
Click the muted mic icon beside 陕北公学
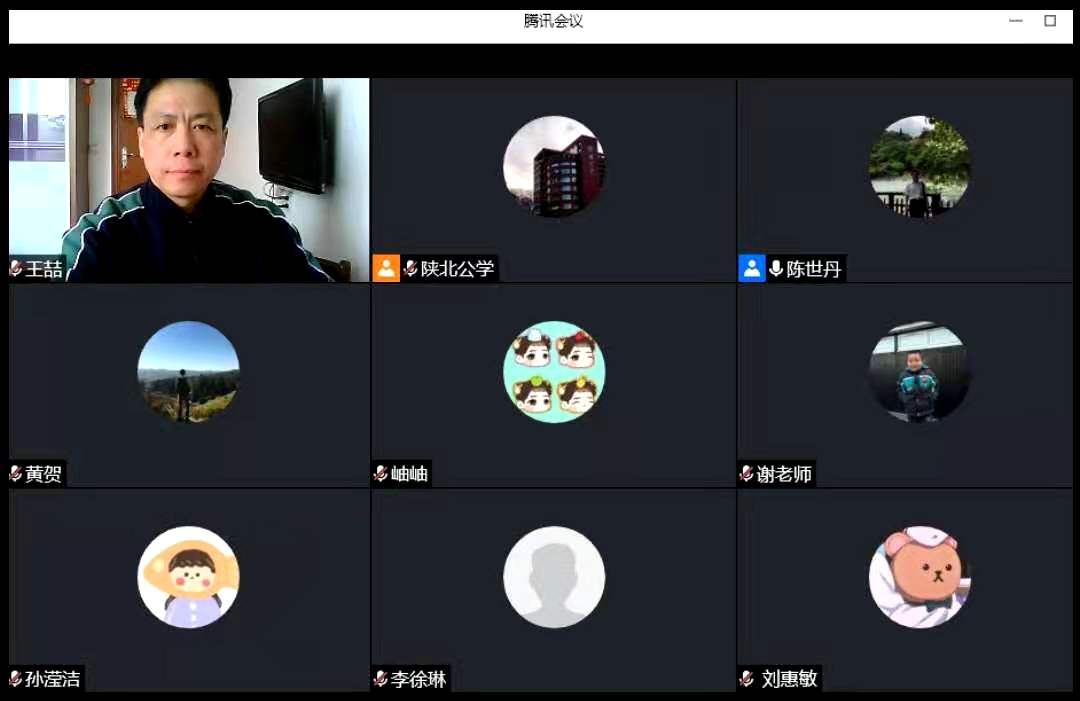tap(411, 268)
